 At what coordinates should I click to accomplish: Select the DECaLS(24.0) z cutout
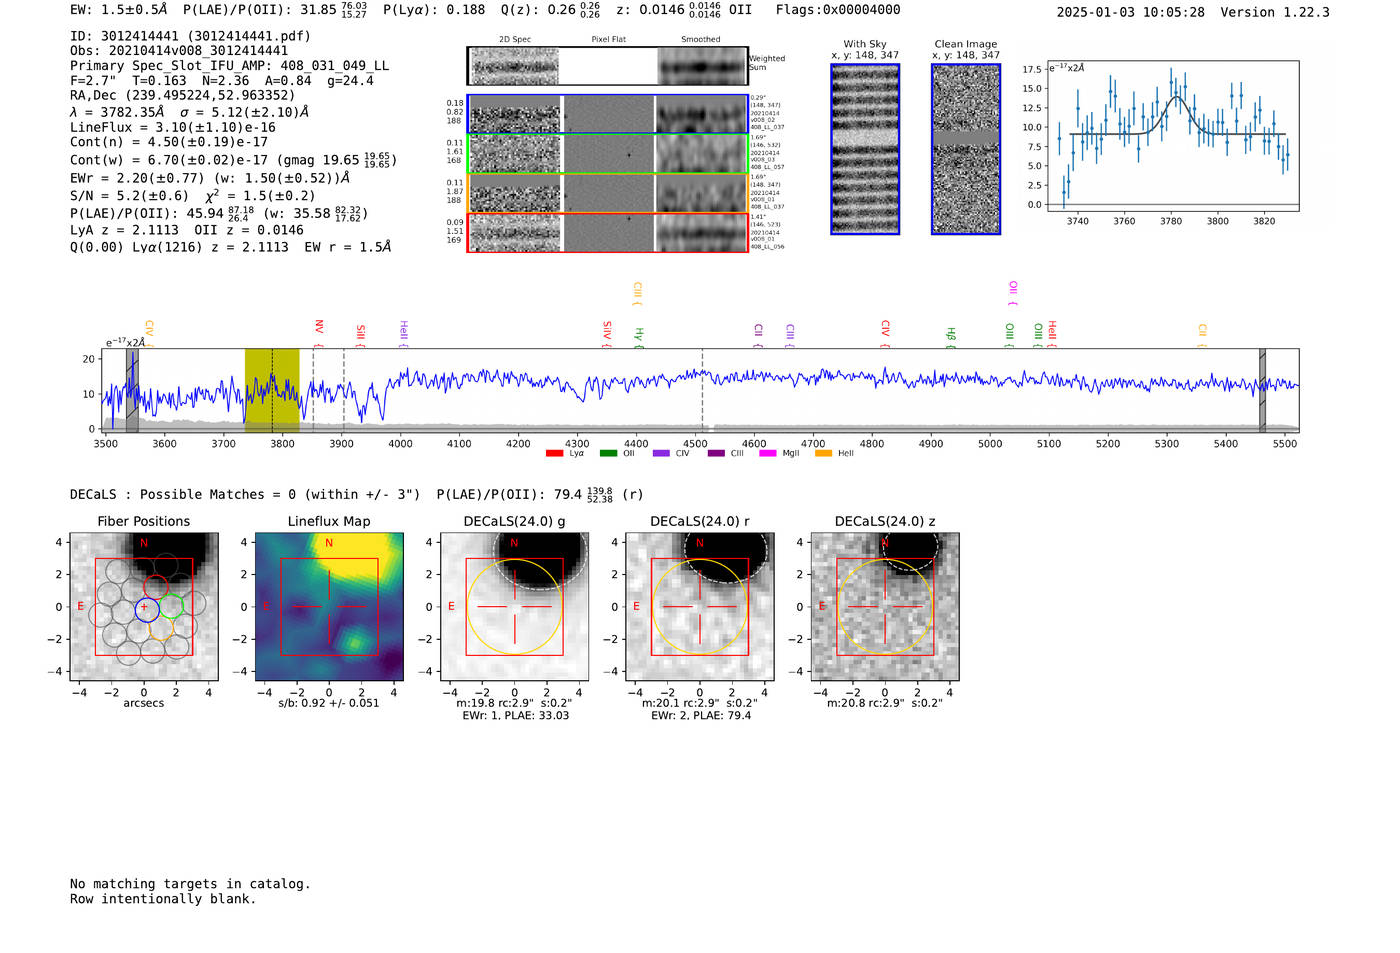point(885,607)
